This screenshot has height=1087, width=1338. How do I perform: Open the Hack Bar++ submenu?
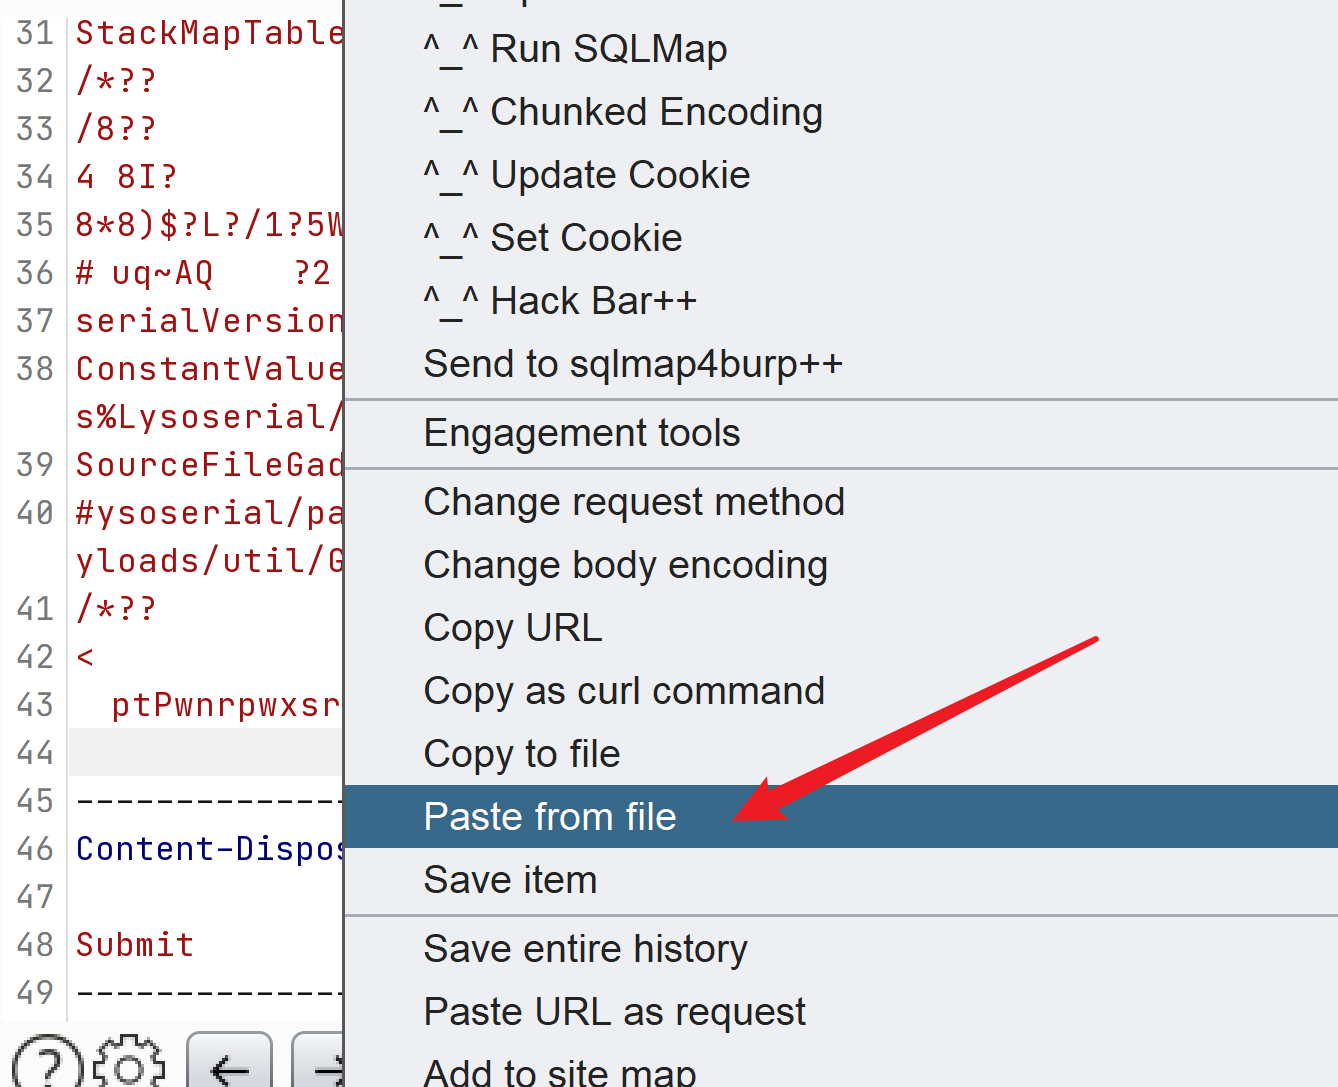[560, 301]
